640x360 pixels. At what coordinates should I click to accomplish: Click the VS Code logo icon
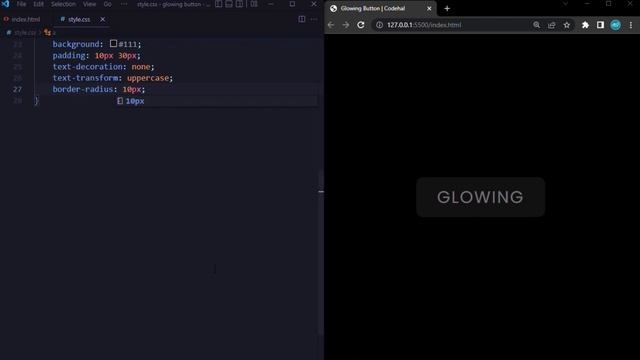click(5, 4)
